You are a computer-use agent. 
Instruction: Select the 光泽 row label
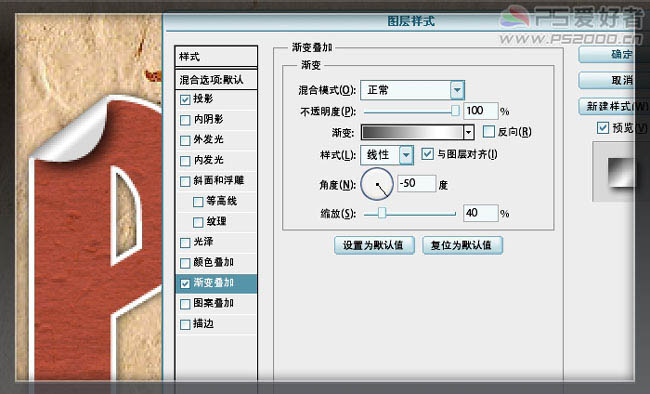click(x=203, y=242)
